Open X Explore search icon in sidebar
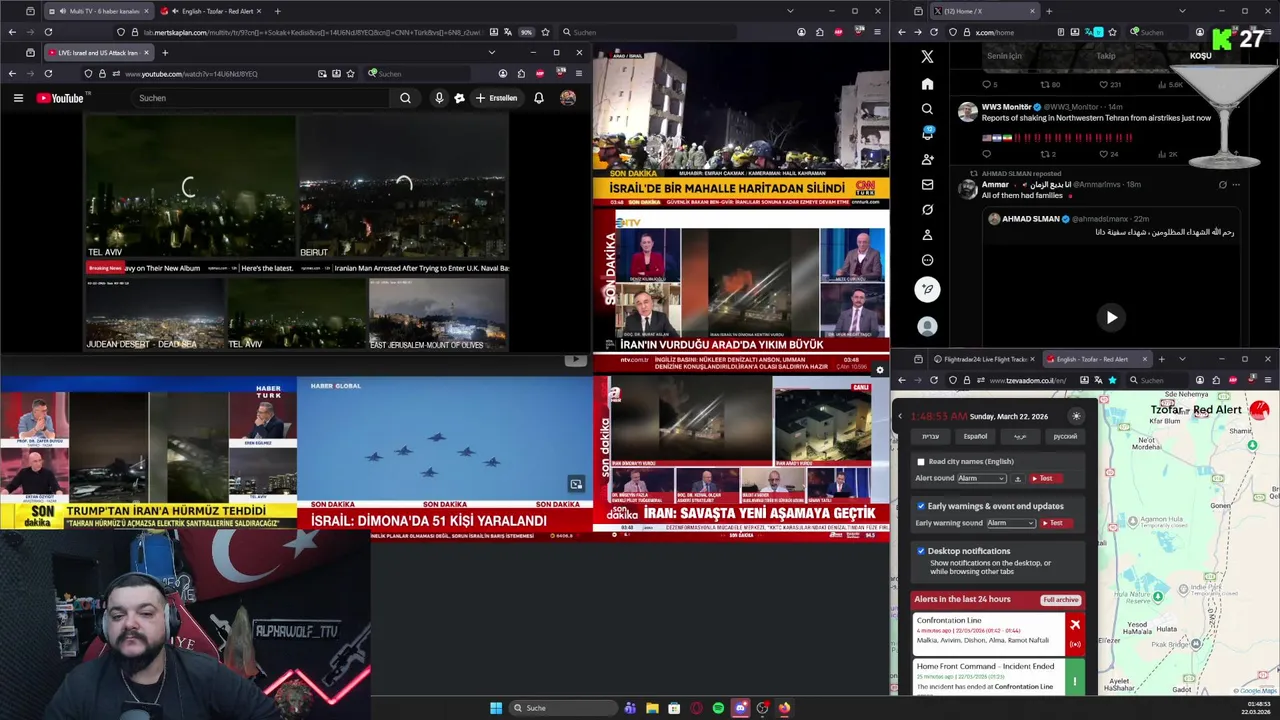This screenshot has height=720, width=1280. [927, 109]
